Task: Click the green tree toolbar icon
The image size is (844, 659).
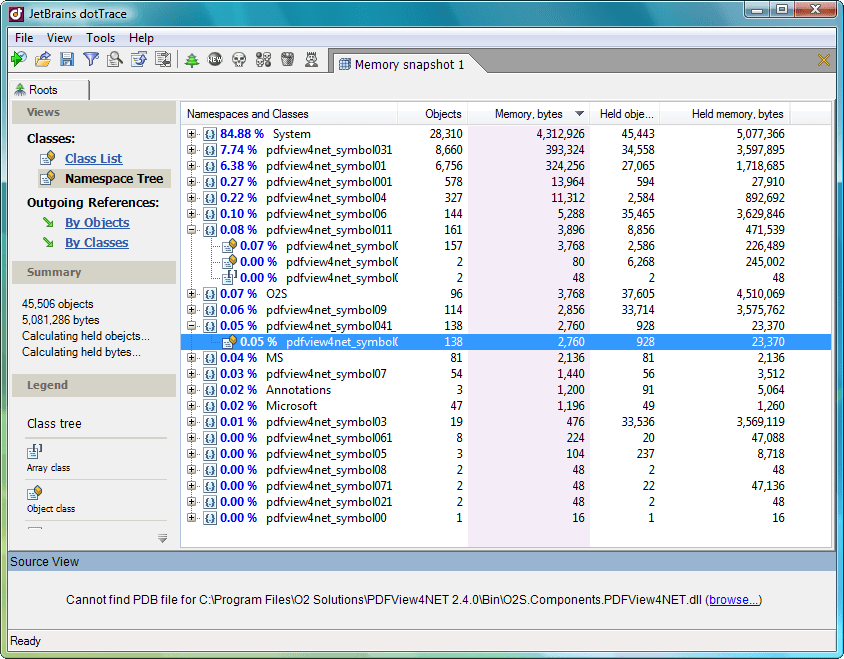Action: 192,60
